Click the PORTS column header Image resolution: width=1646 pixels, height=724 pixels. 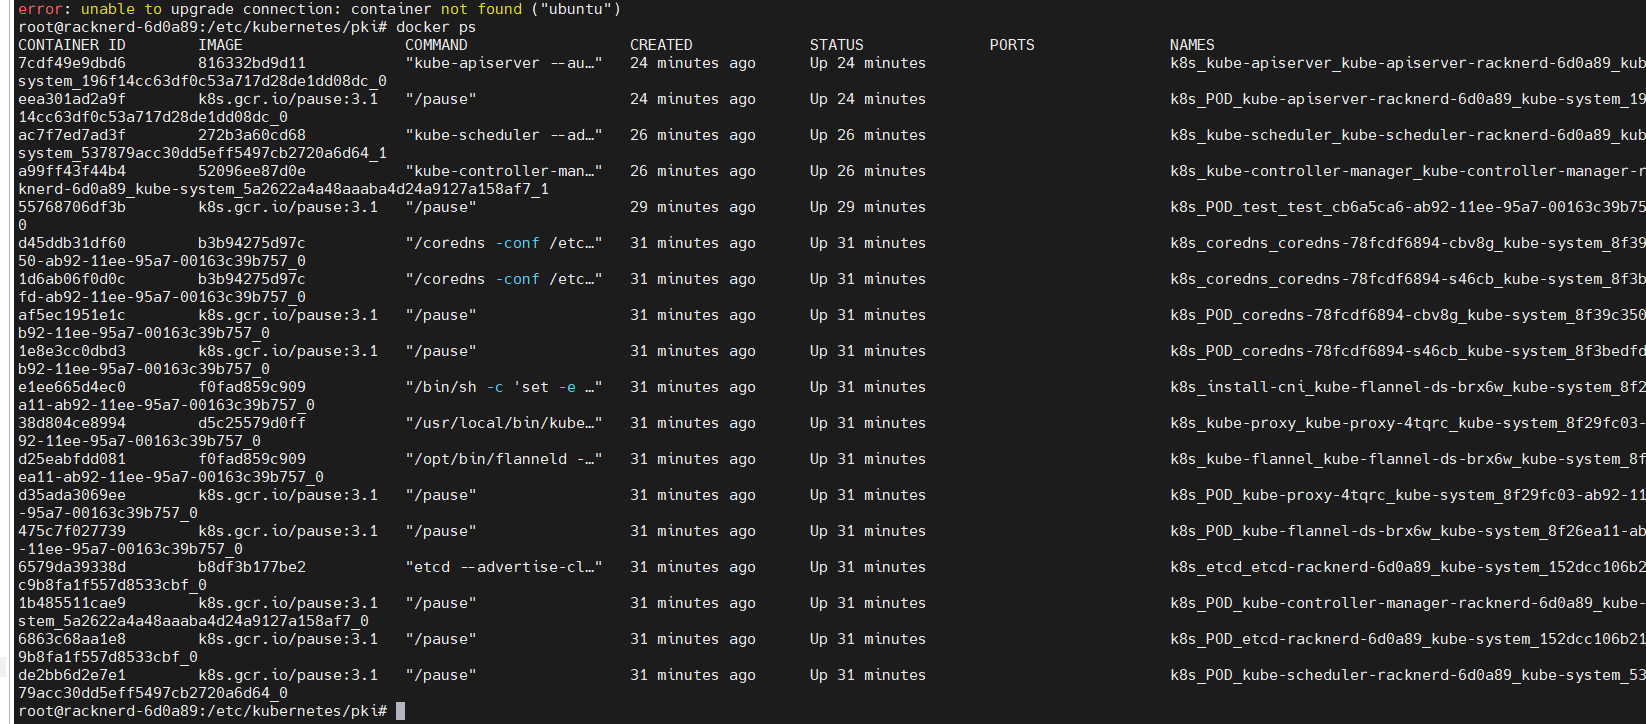(1012, 45)
